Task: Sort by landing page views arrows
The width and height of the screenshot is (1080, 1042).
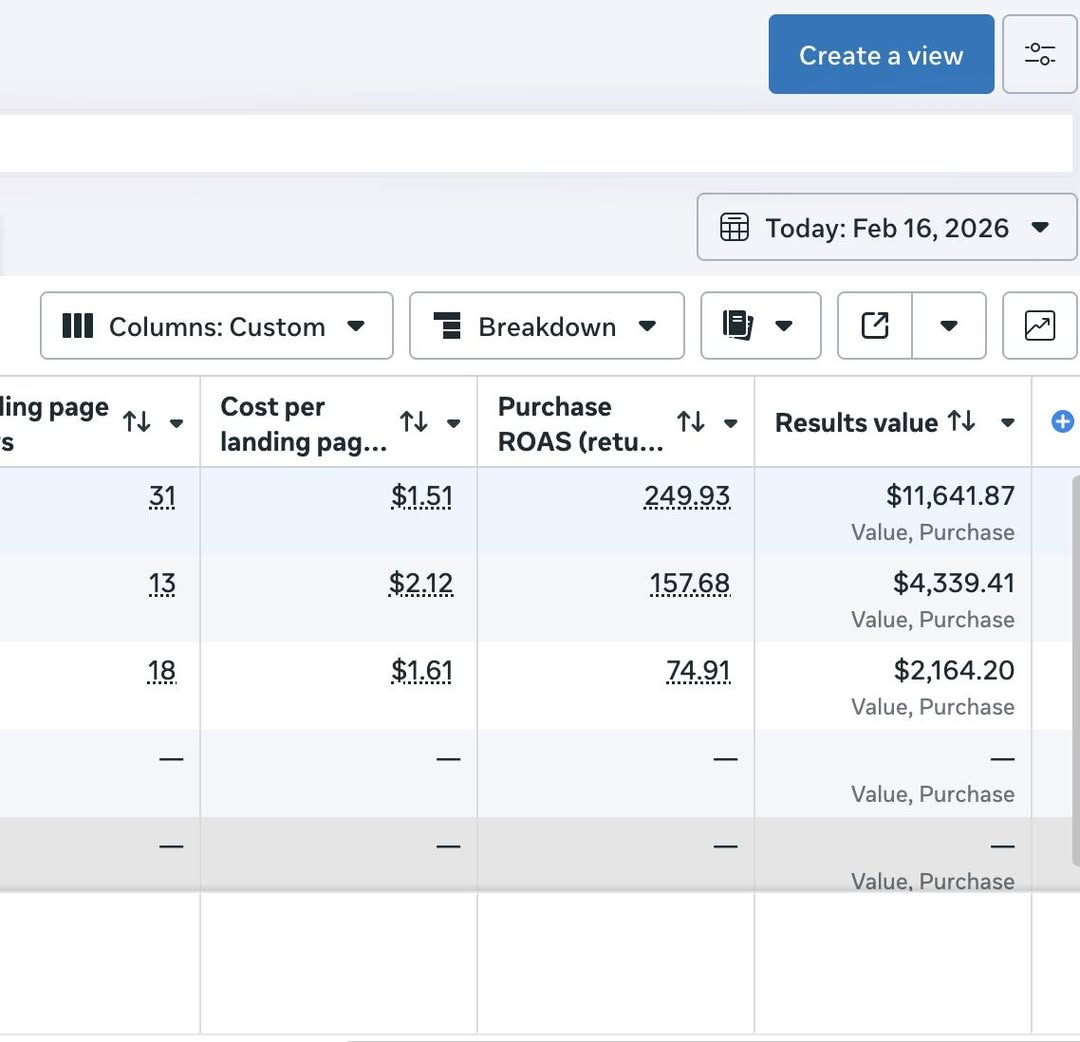Action: [x=137, y=422]
